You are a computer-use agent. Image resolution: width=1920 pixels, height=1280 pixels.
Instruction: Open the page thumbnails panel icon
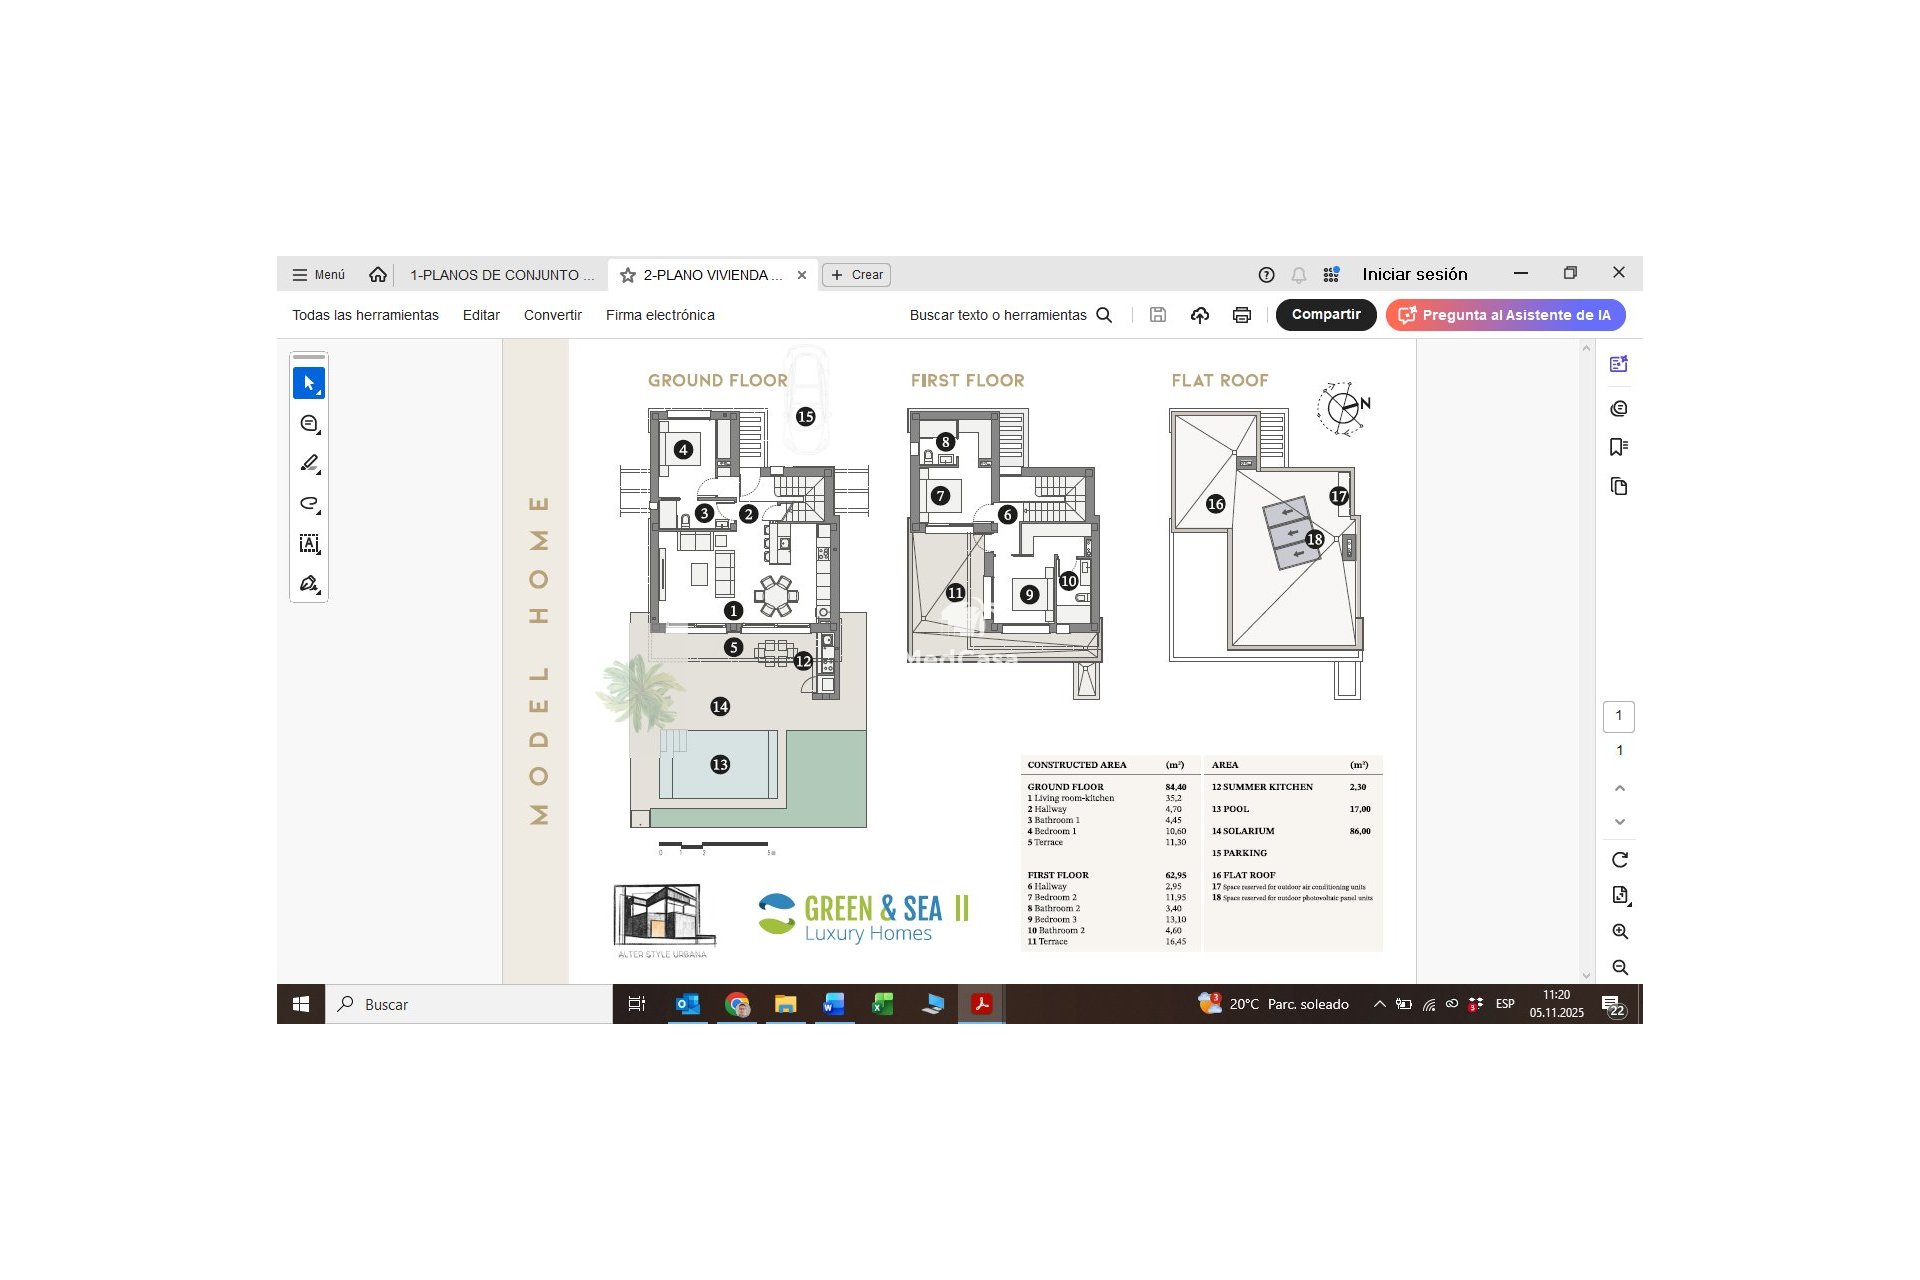click(1618, 487)
